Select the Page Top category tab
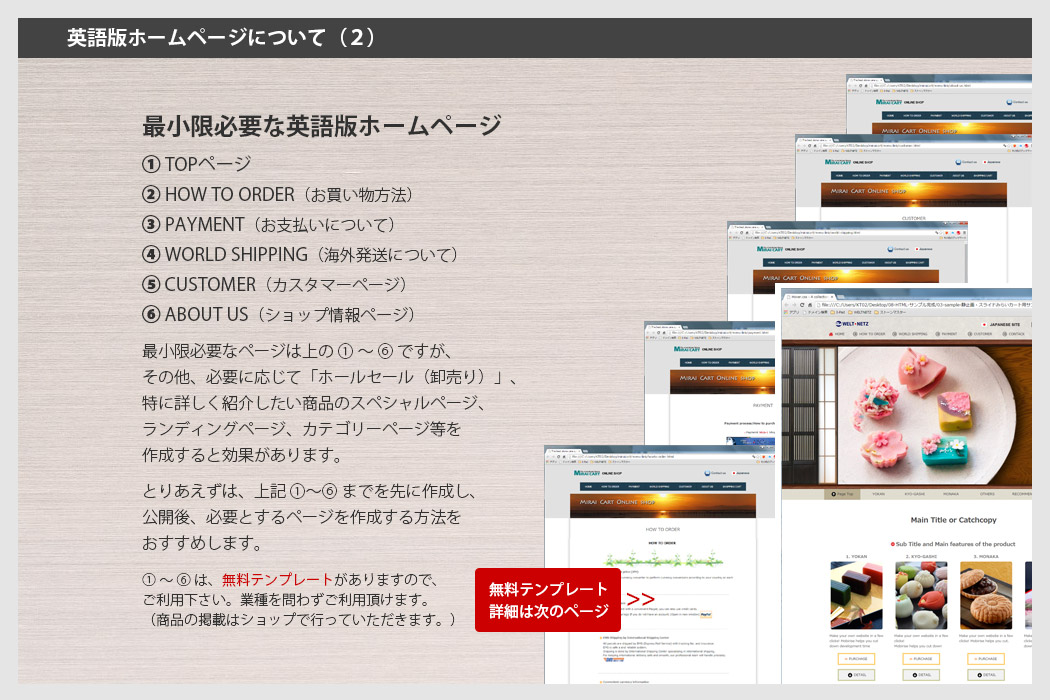1050x700 pixels. 842,494
